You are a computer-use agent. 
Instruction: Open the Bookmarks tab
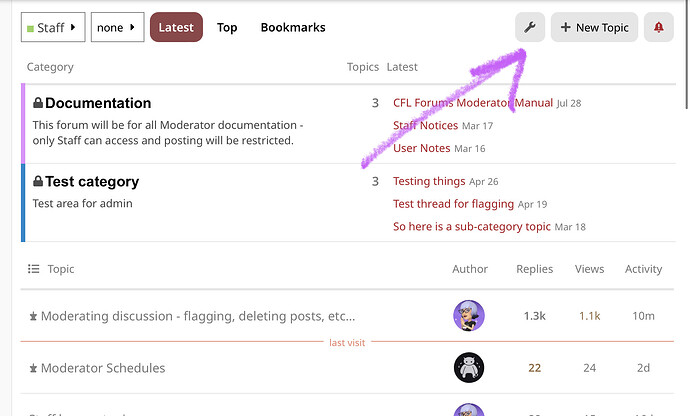point(293,27)
